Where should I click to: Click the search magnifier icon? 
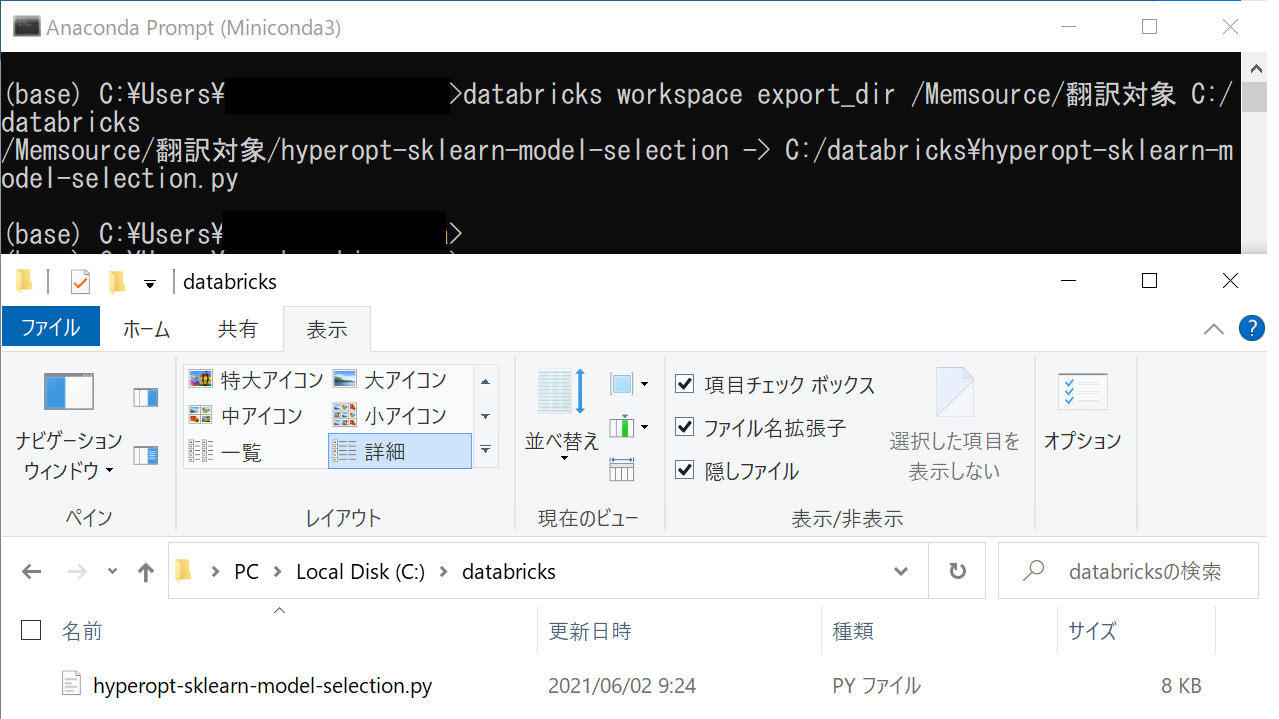(1033, 571)
